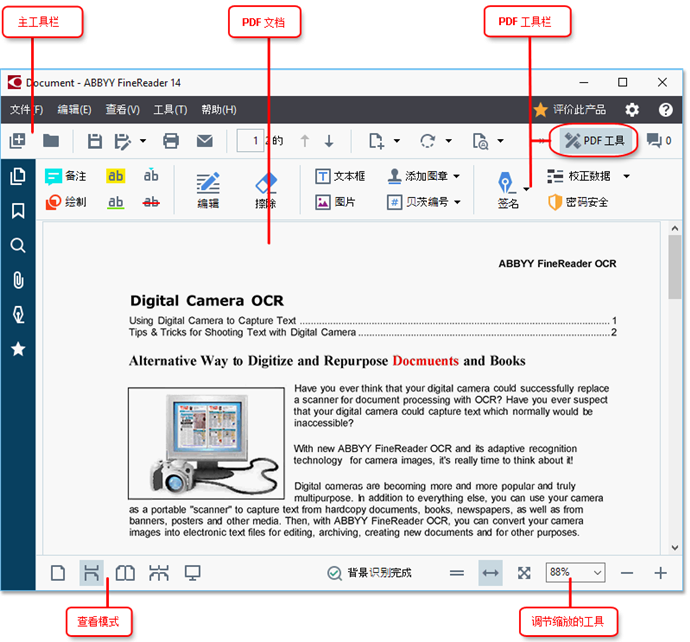Click the Recognize Document icon
The height and width of the screenshot is (642, 690).
(480, 141)
